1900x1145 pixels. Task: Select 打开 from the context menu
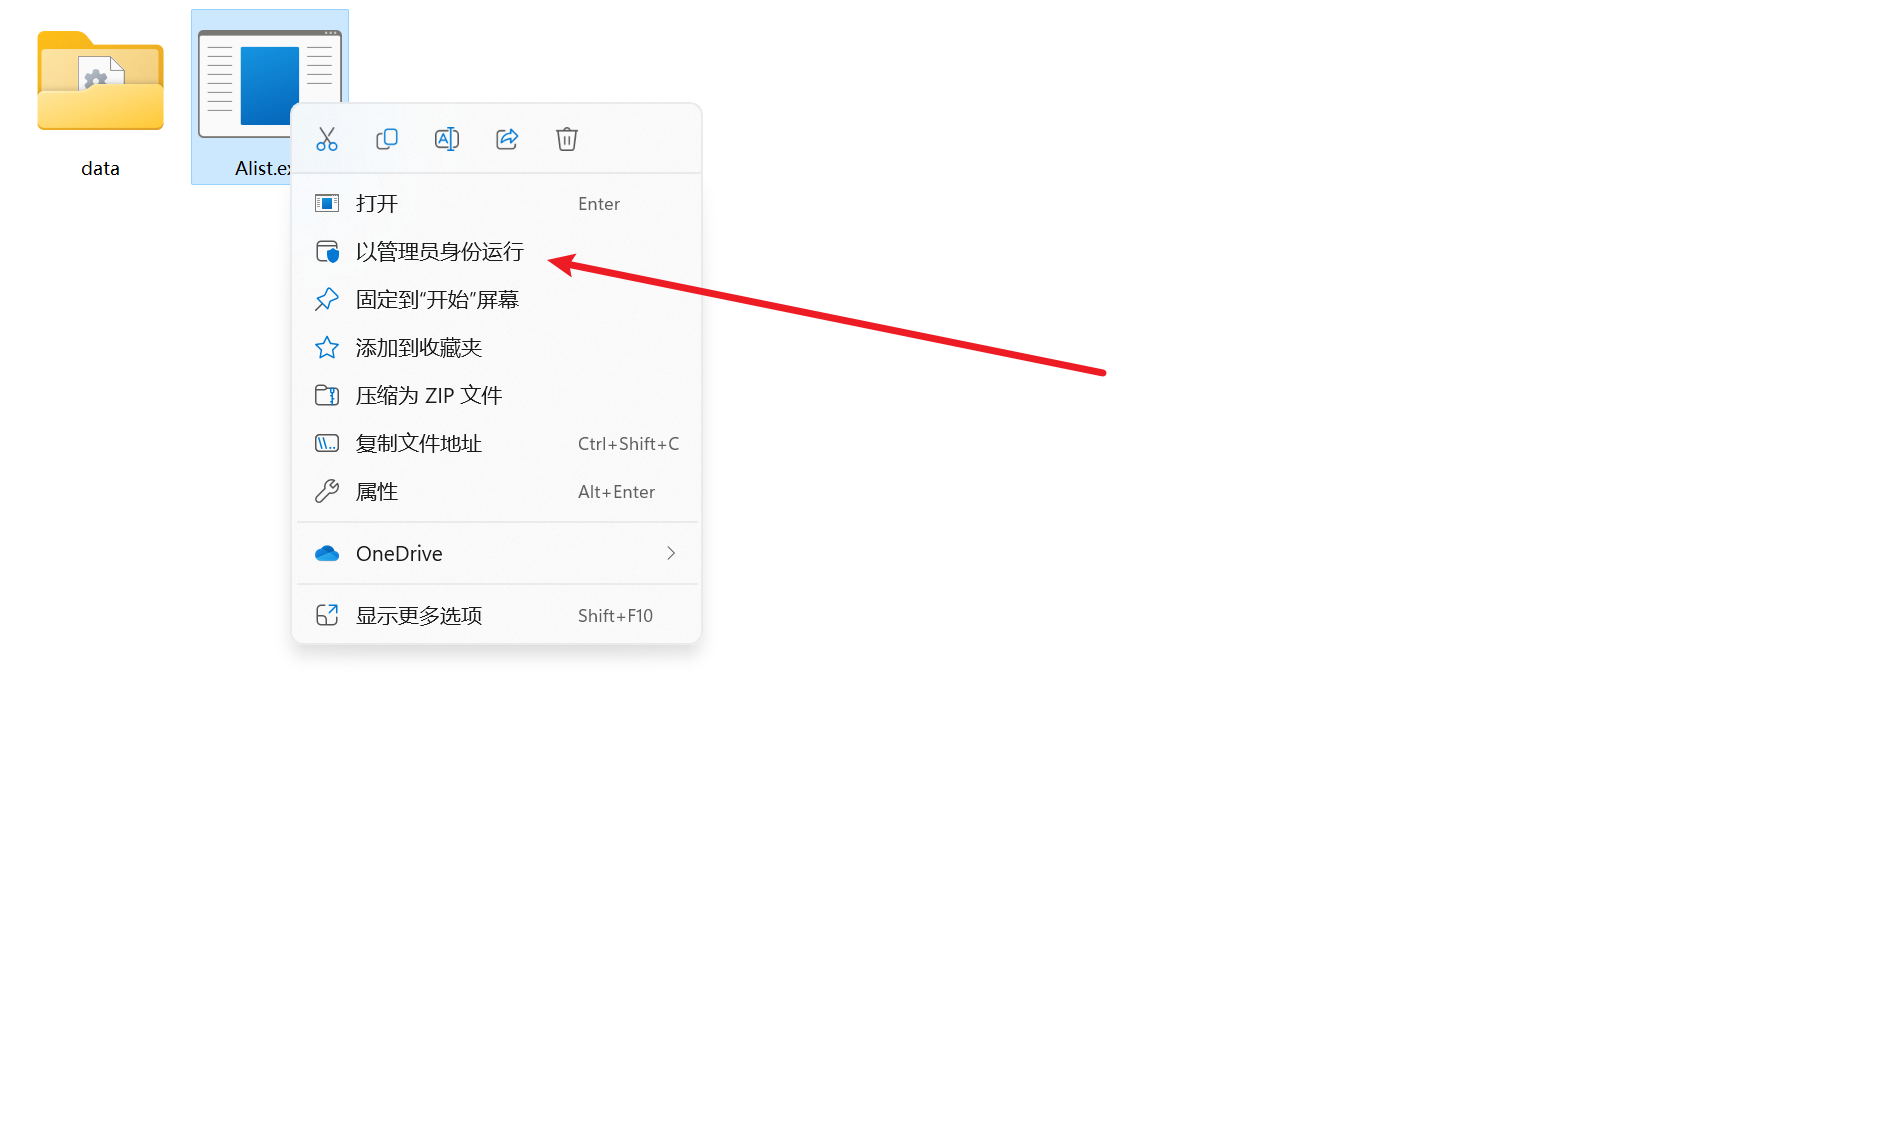click(497, 204)
